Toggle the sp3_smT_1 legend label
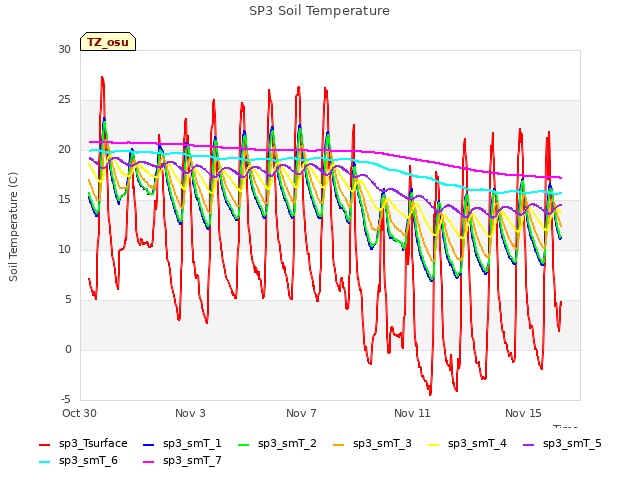 click(192, 444)
